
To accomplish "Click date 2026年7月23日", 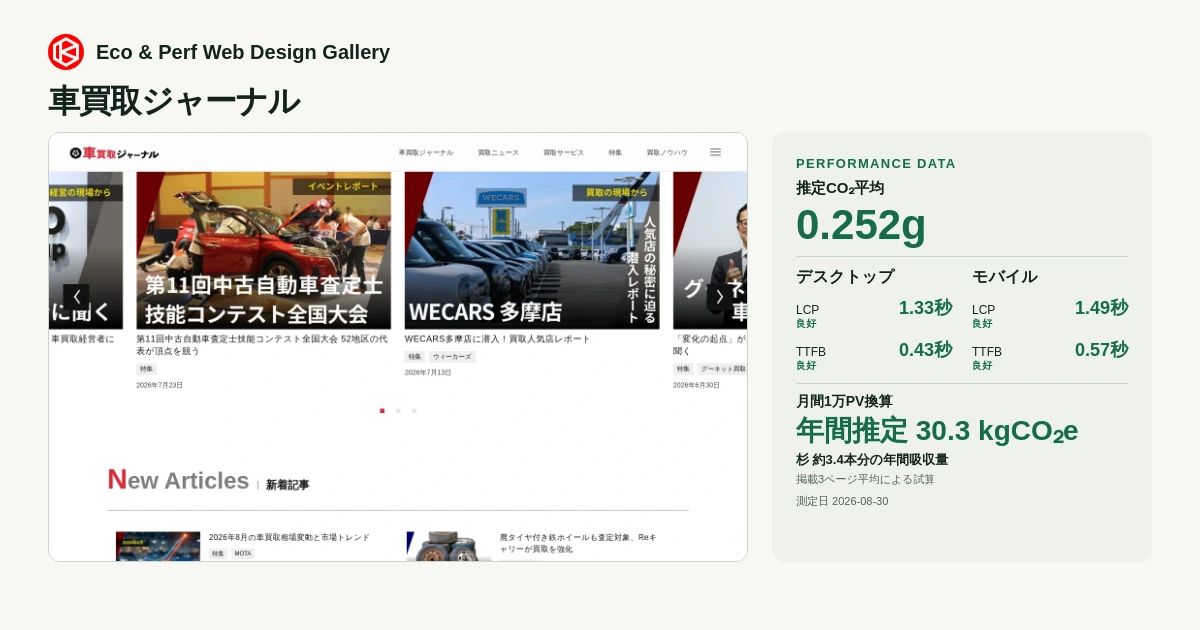I will coord(160,385).
